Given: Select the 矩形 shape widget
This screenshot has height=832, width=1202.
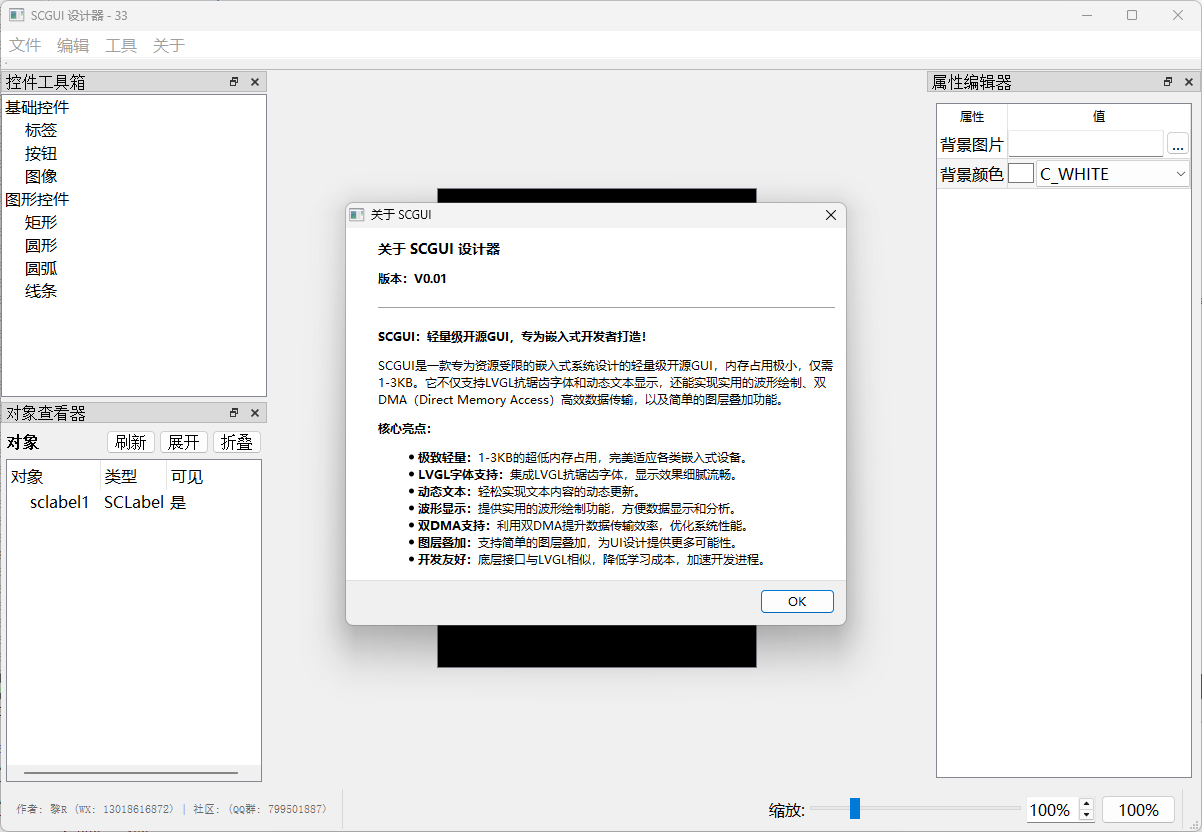Looking at the screenshot, I should pos(41,222).
